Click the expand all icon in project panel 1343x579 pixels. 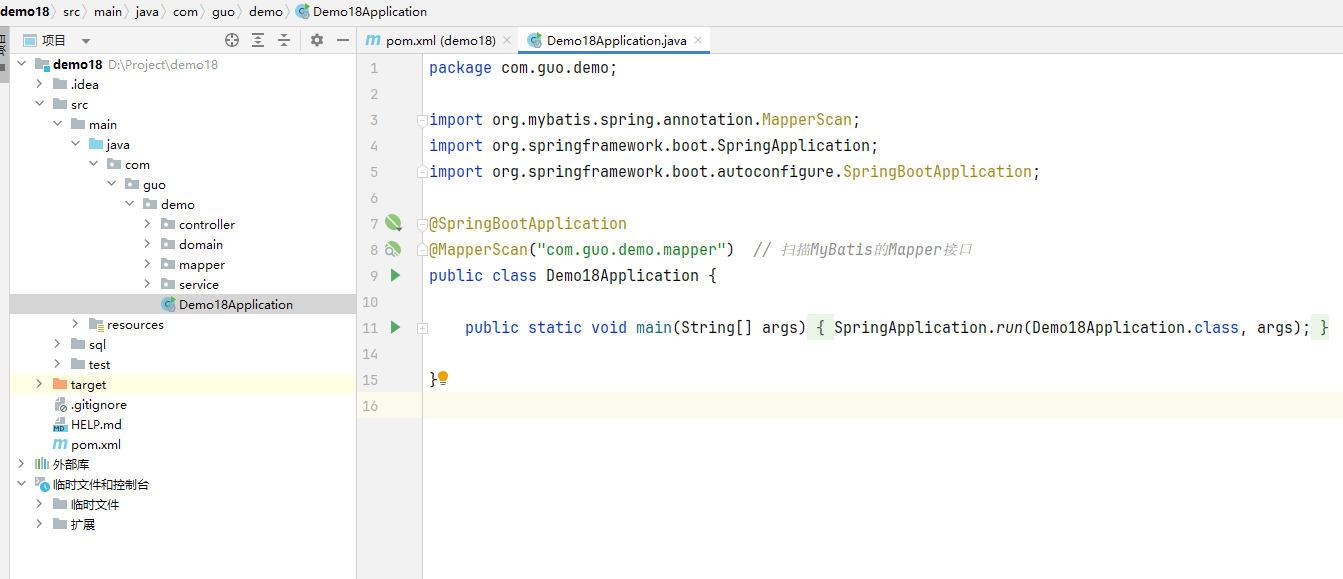[258, 40]
